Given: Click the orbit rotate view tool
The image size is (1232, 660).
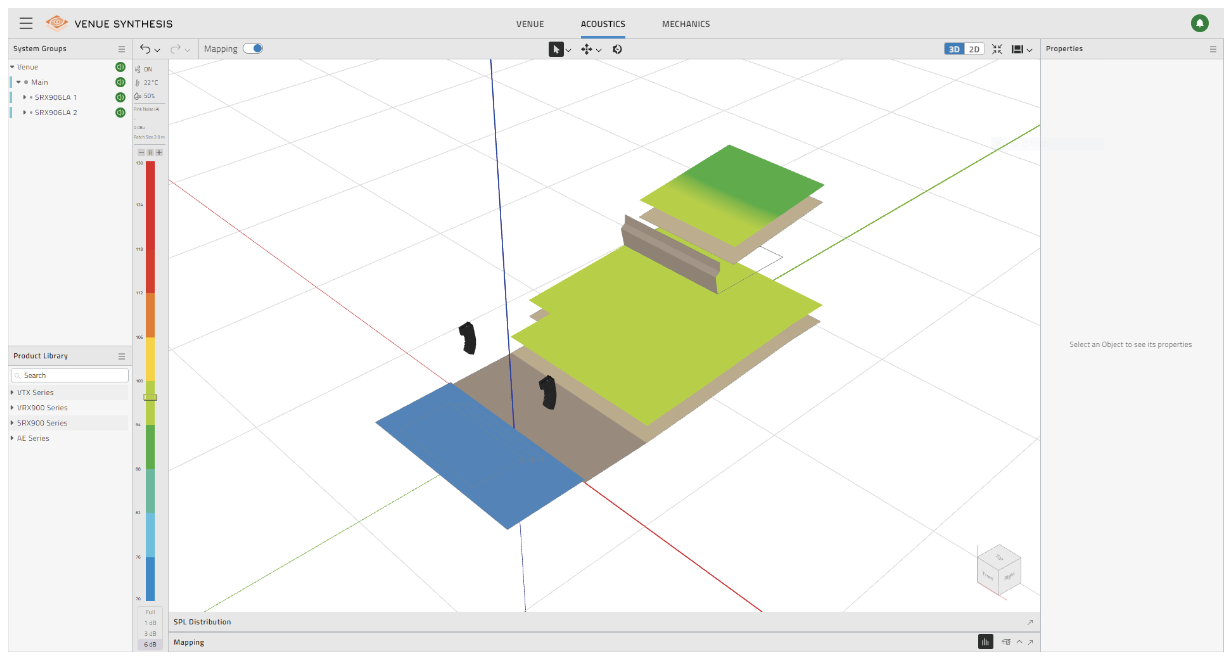Looking at the screenshot, I should click(x=617, y=49).
